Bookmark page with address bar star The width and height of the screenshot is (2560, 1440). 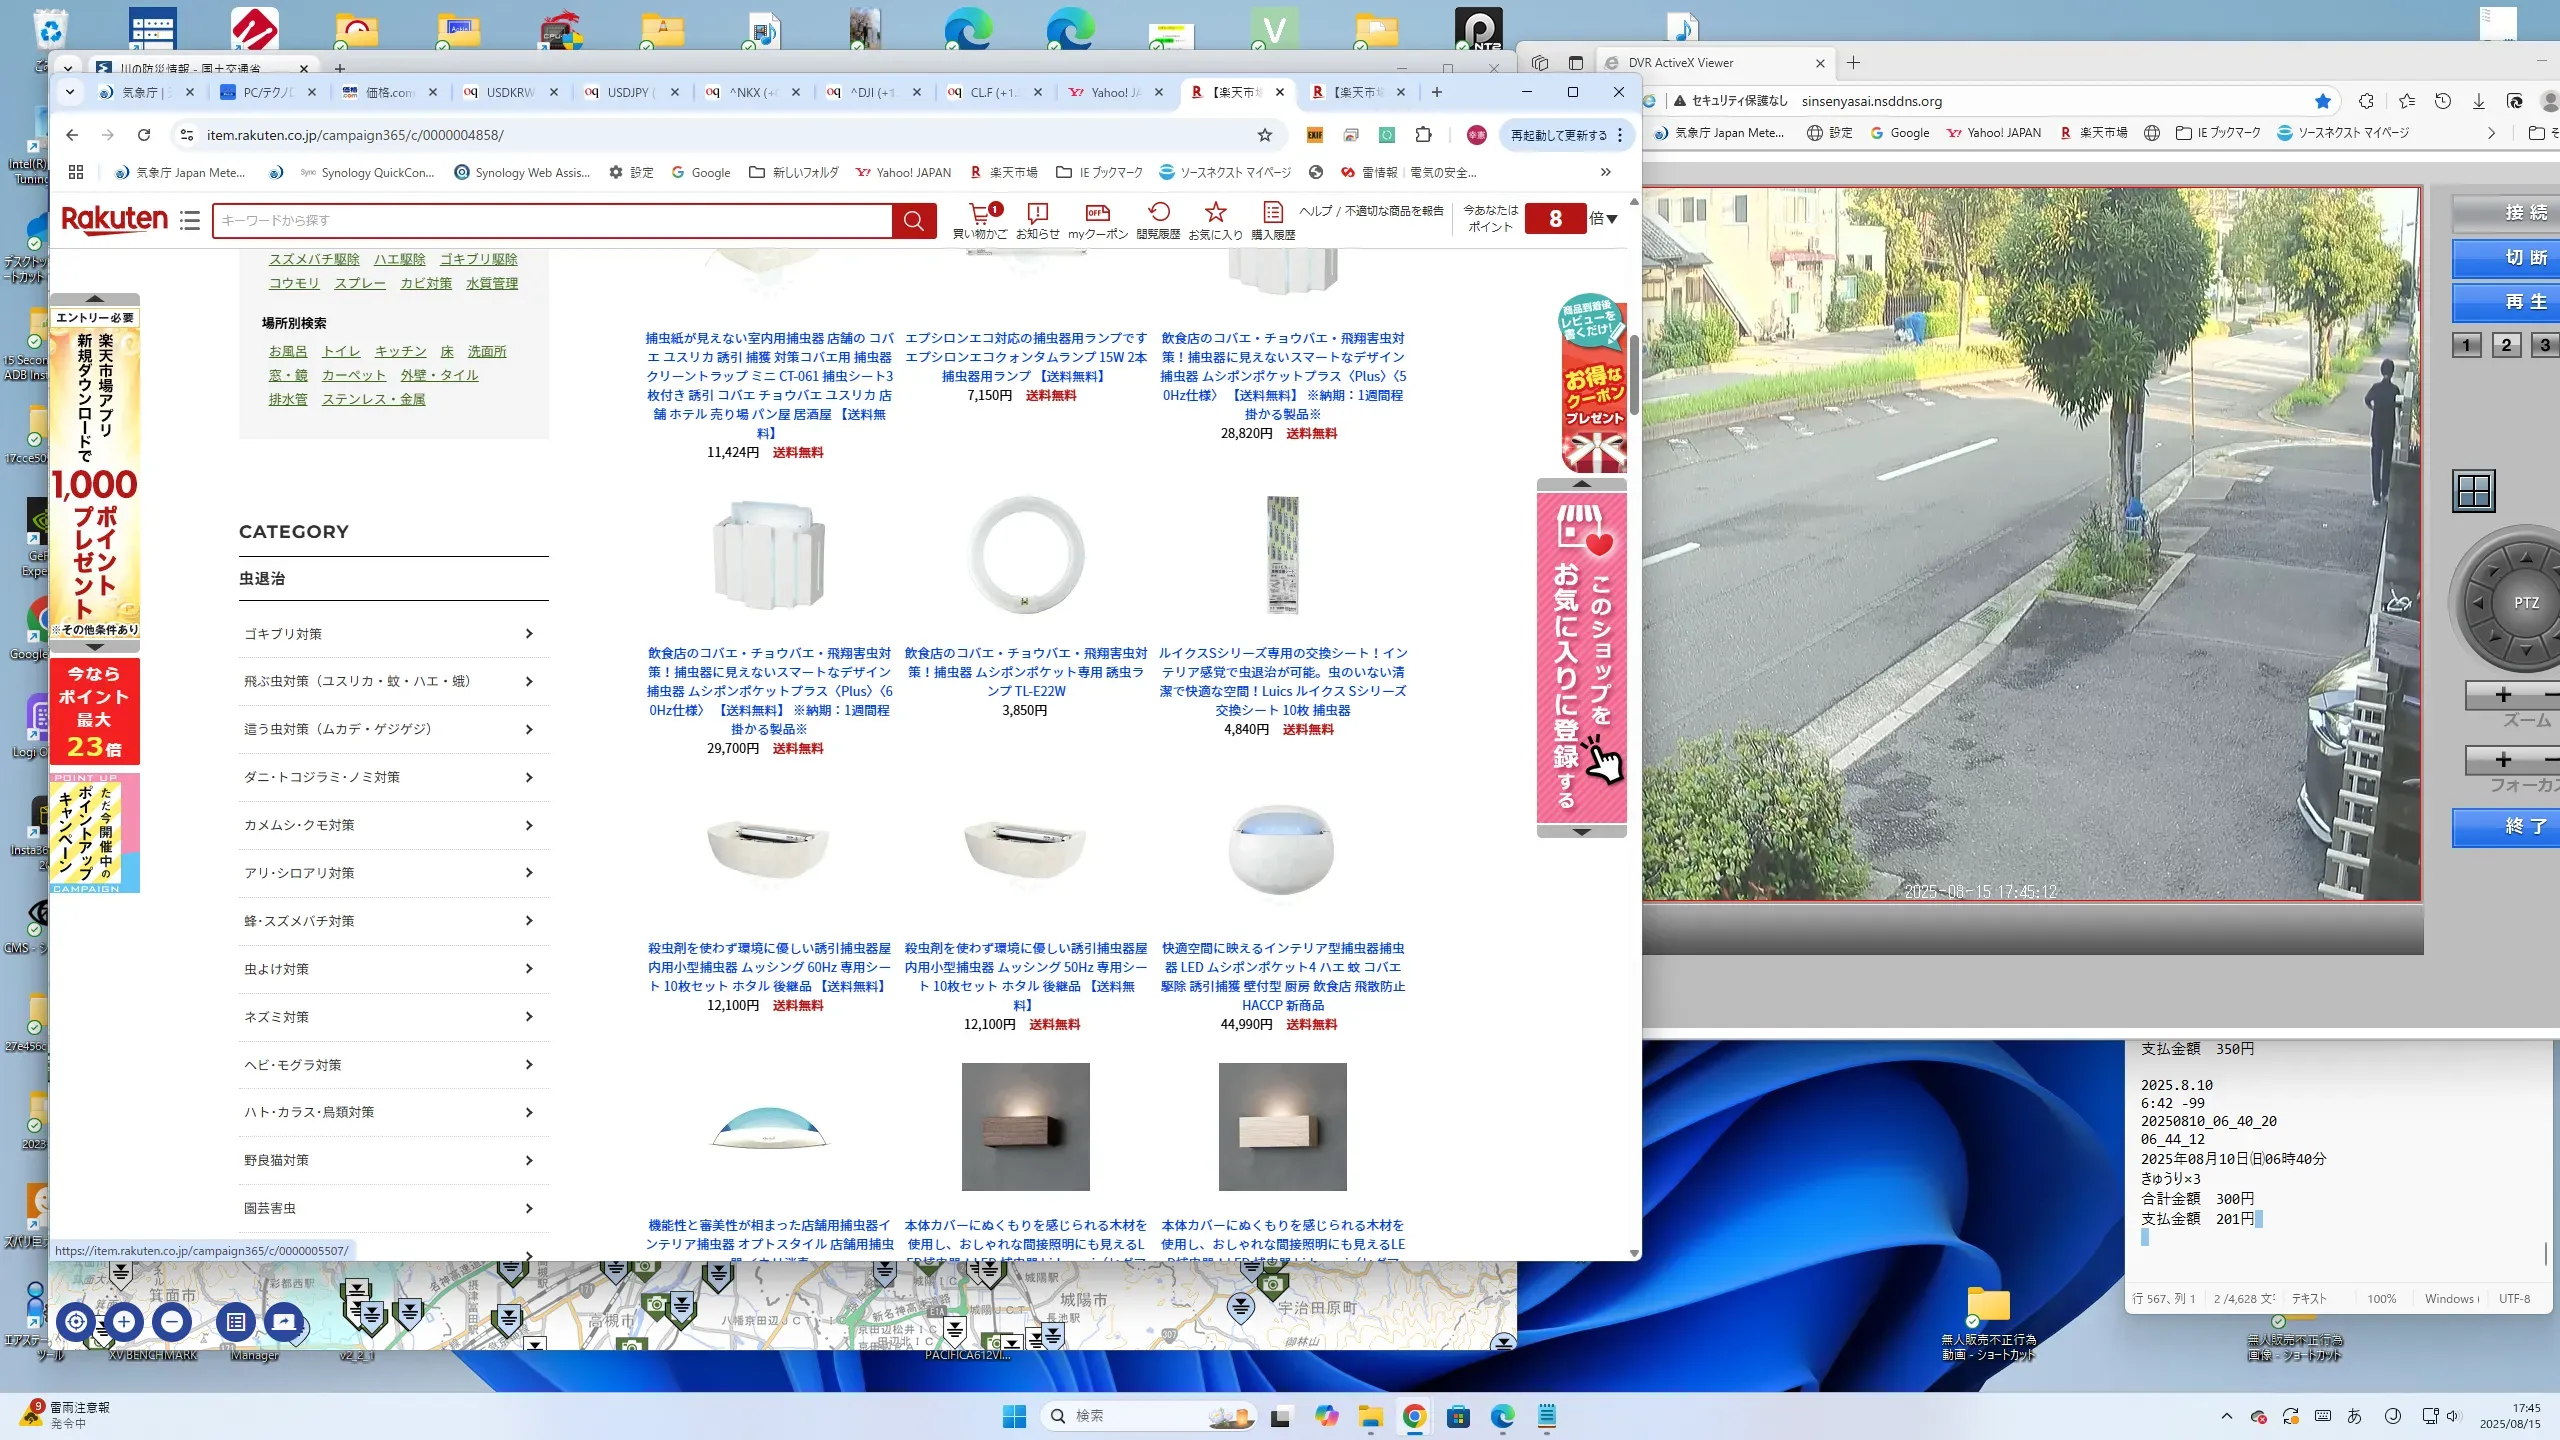(1265, 135)
